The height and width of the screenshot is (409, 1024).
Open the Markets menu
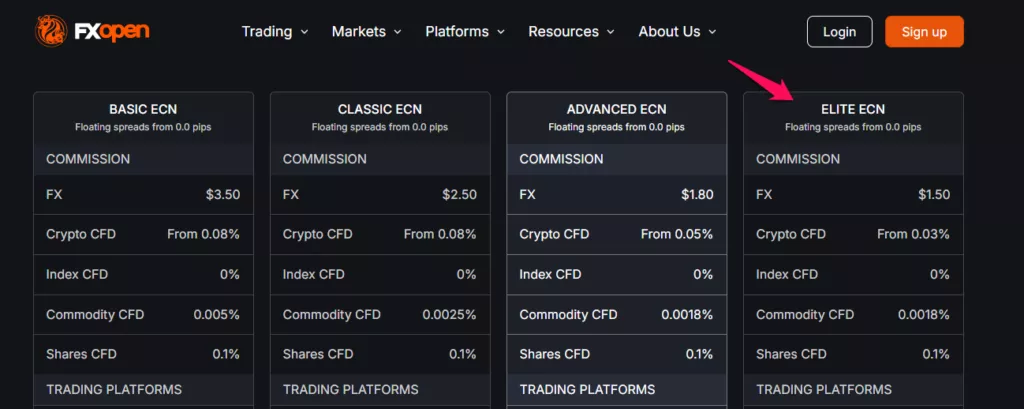coord(359,31)
